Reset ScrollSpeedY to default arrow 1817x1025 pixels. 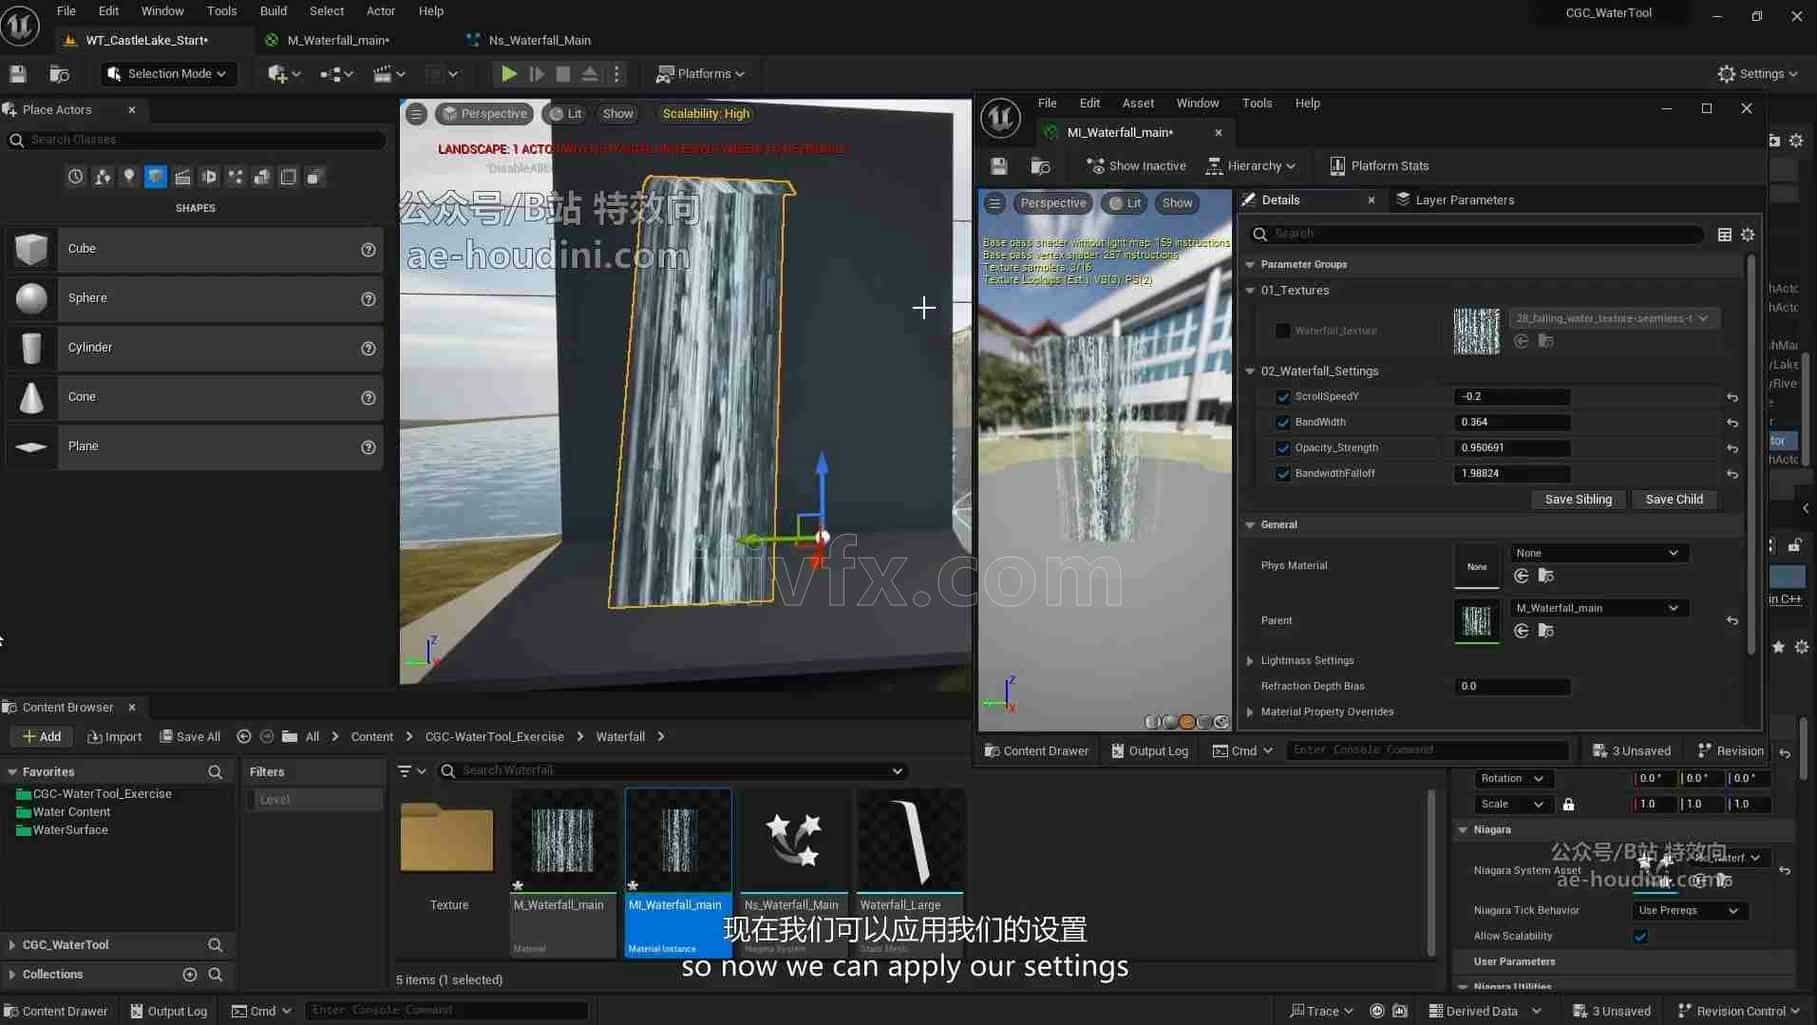pyautogui.click(x=1732, y=397)
